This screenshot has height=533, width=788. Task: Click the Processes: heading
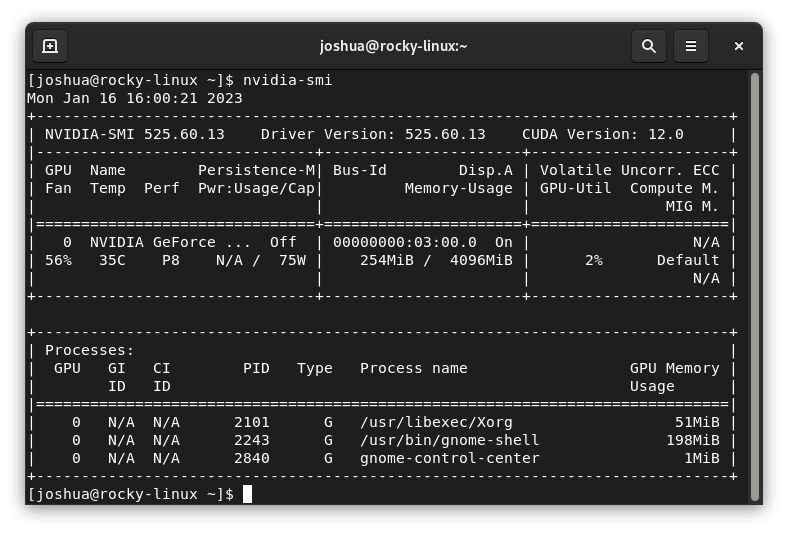tap(89, 350)
